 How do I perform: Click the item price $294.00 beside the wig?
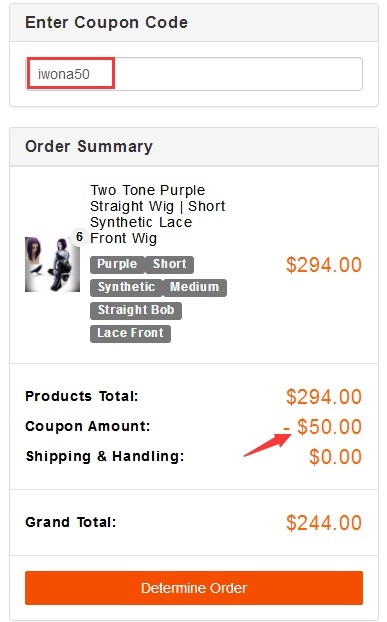(x=324, y=265)
